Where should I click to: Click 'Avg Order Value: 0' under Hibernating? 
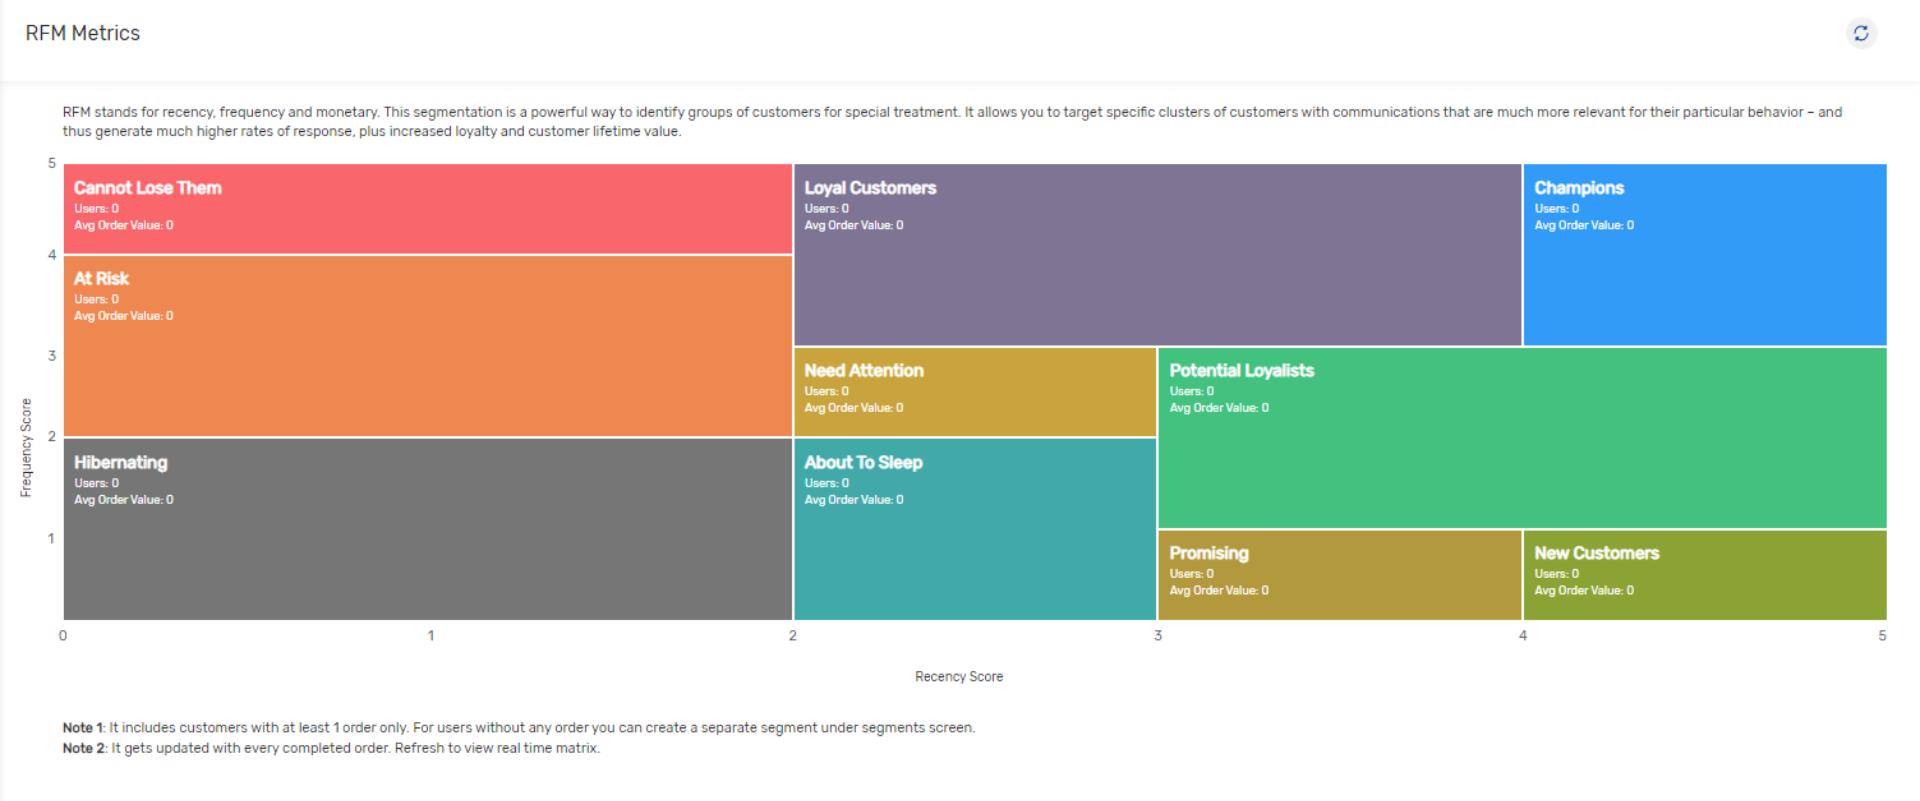pyautogui.click(x=124, y=500)
